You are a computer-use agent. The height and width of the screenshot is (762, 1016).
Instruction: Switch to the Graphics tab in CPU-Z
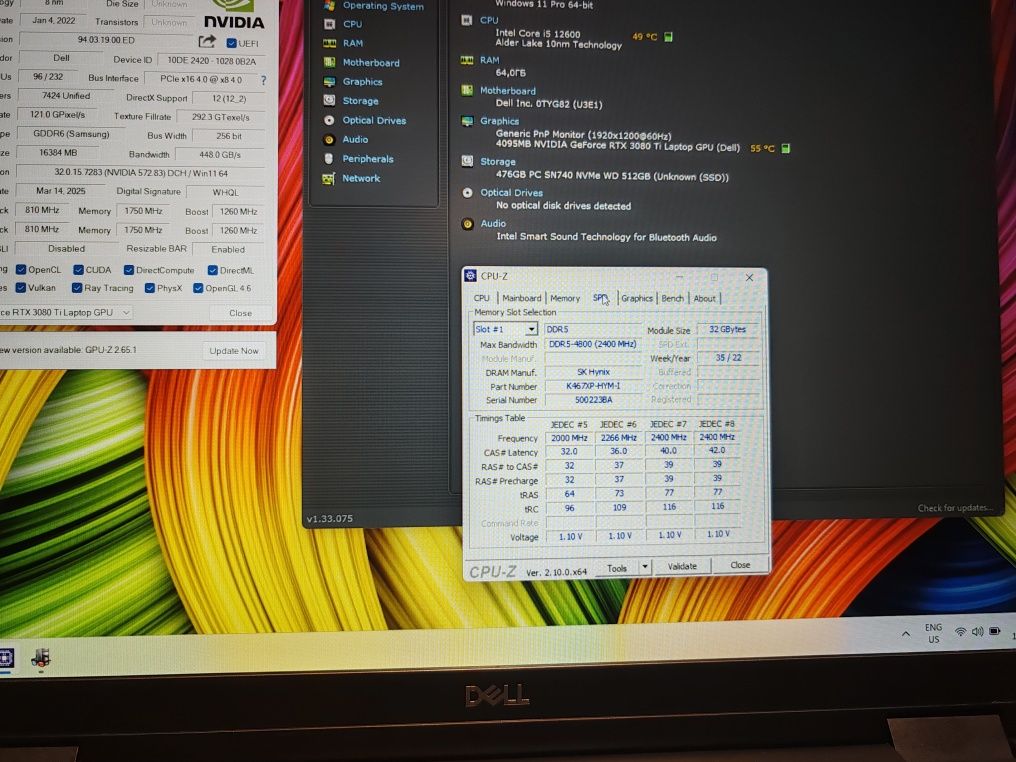(x=637, y=298)
